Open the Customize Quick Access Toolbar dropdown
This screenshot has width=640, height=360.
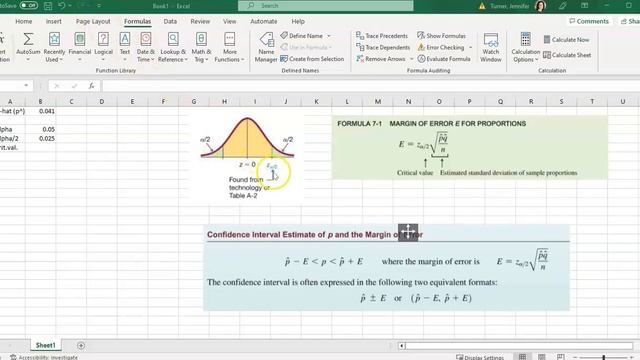coord(99,6)
